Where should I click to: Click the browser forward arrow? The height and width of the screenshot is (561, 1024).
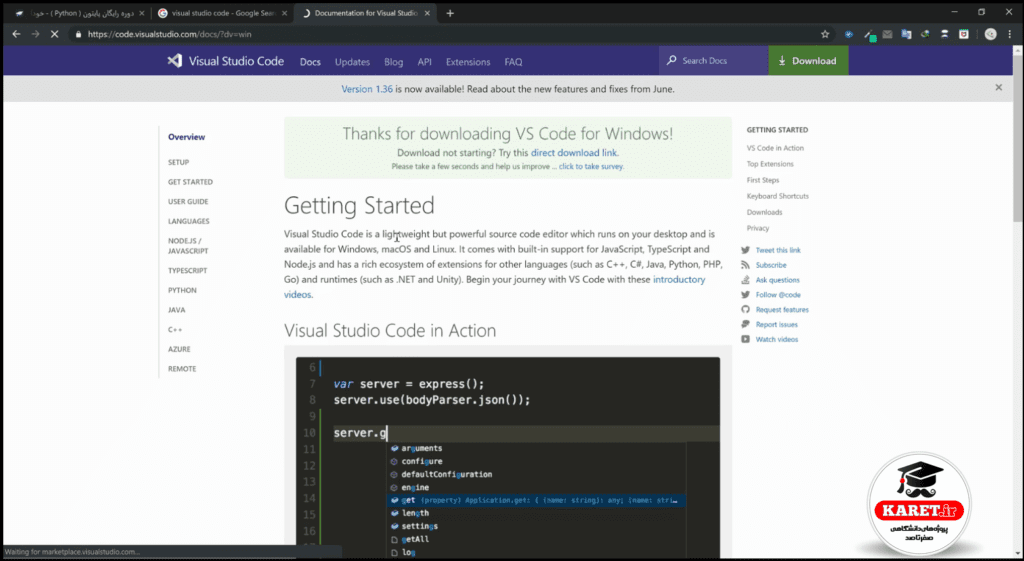click(x=36, y=34)
